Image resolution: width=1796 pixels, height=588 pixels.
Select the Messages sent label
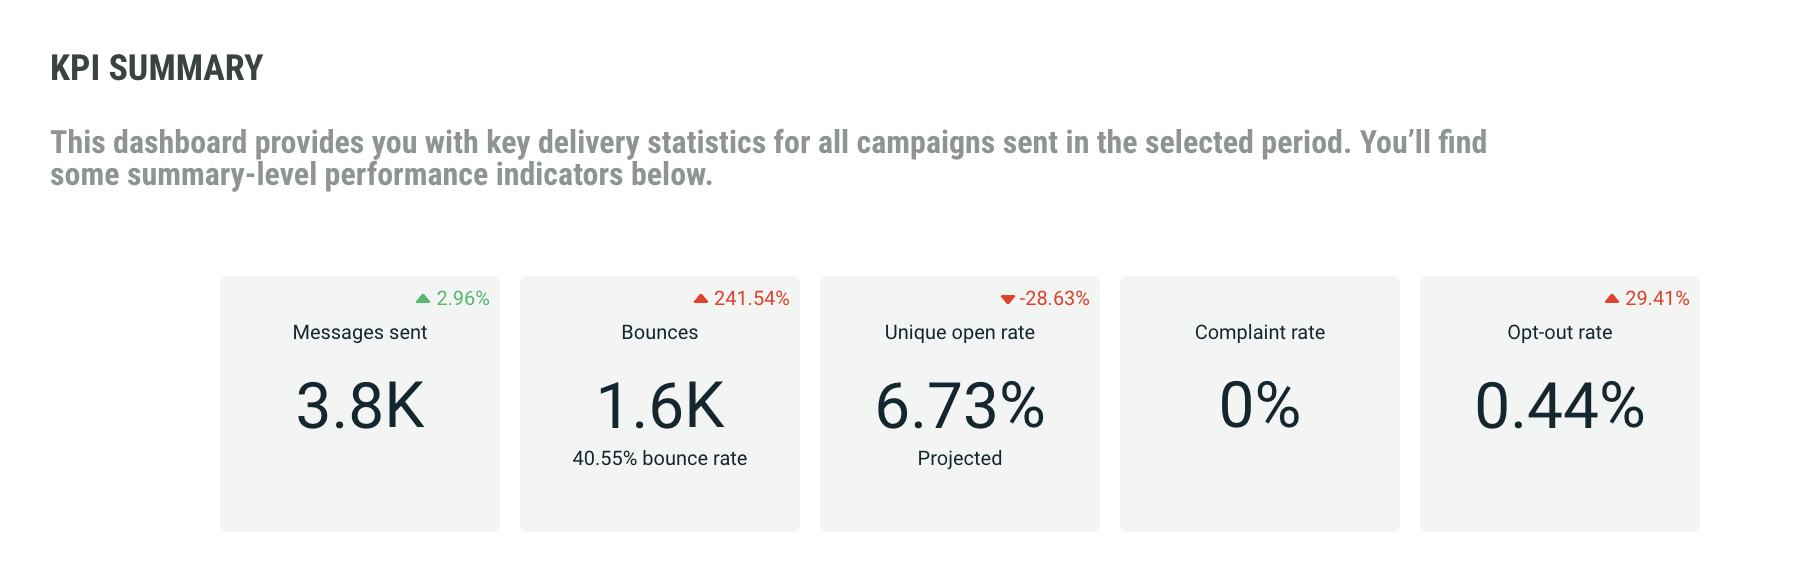coord(360,333)
